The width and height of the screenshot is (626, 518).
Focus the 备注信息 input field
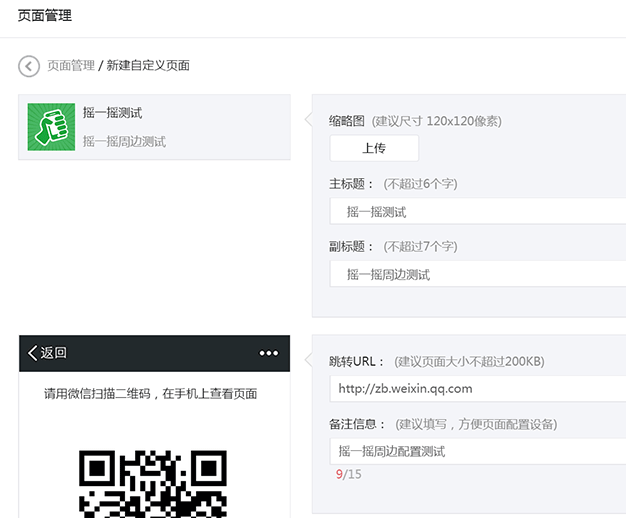click(x=478, y=451)
